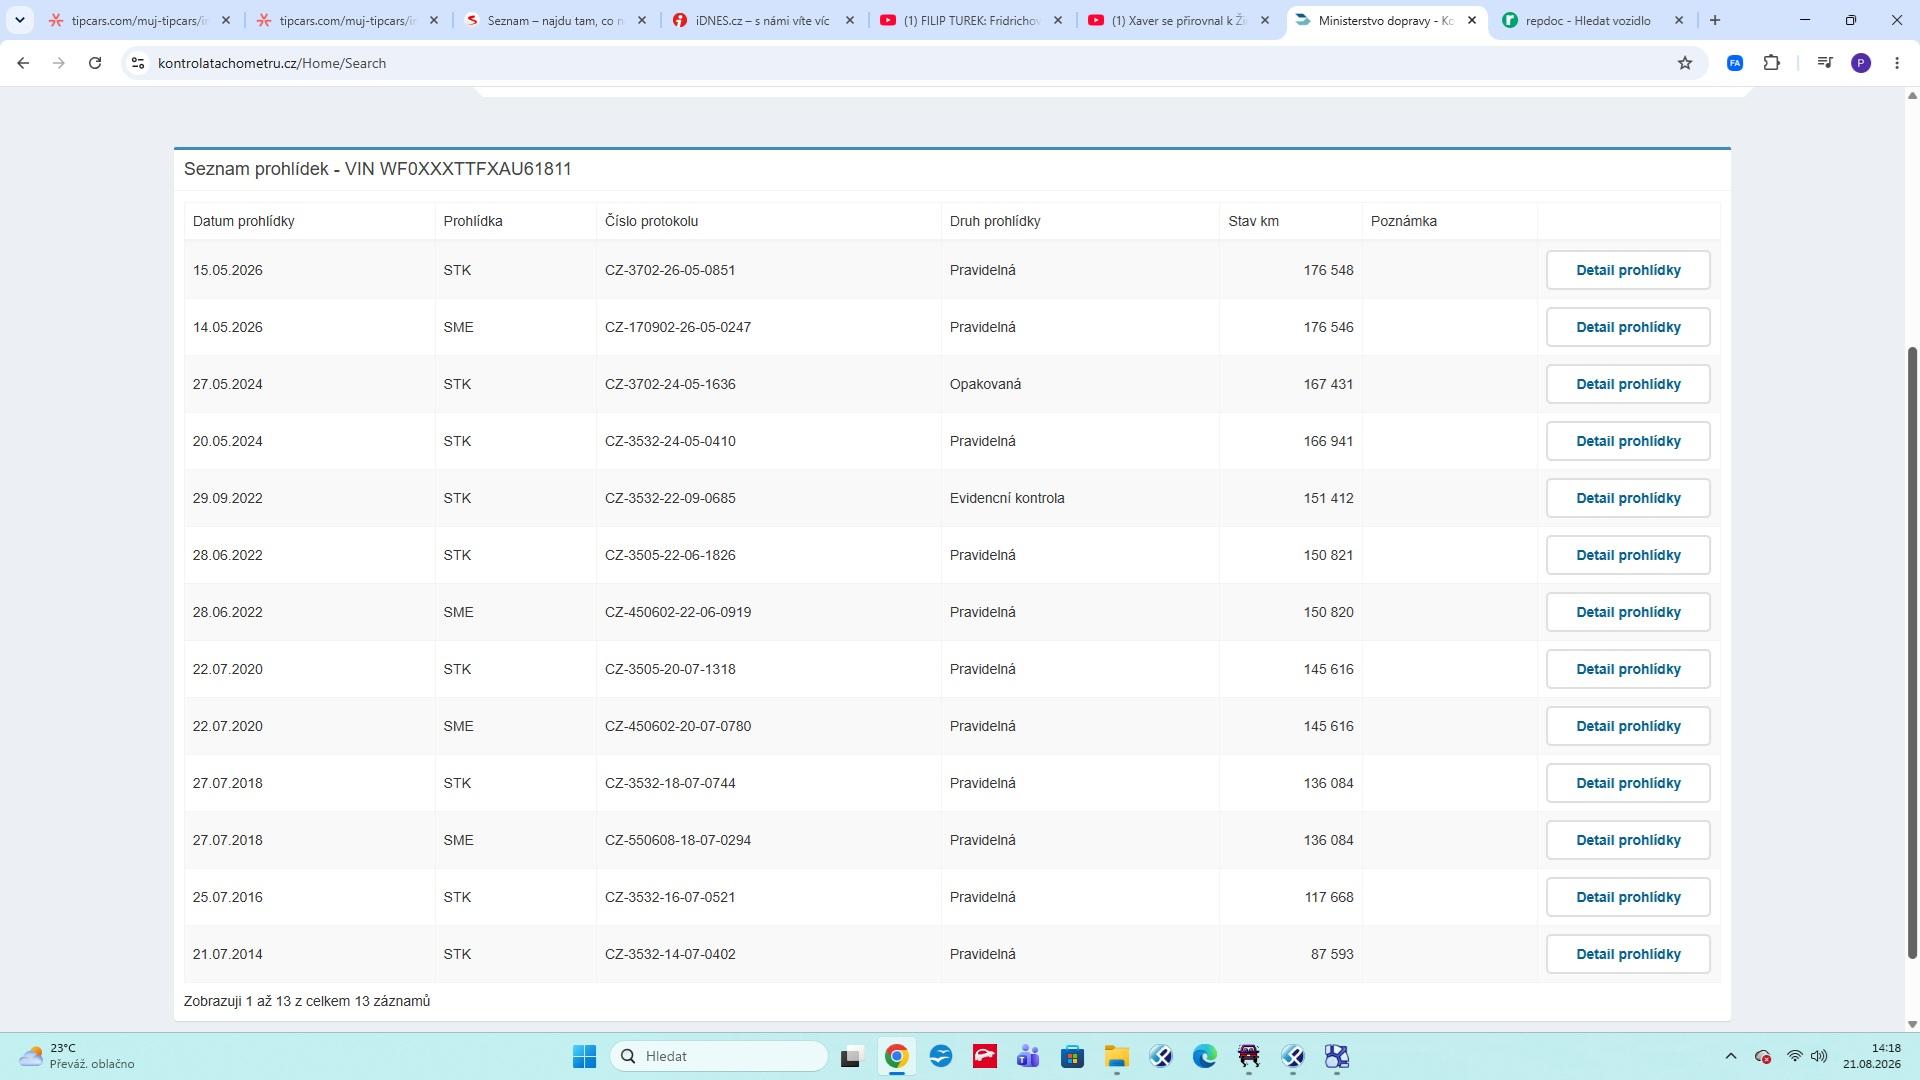This screenshot has width=1920, height=1080.
Task: Open Microsoft Edge from the taskbar
Action: (1204, 1056)
